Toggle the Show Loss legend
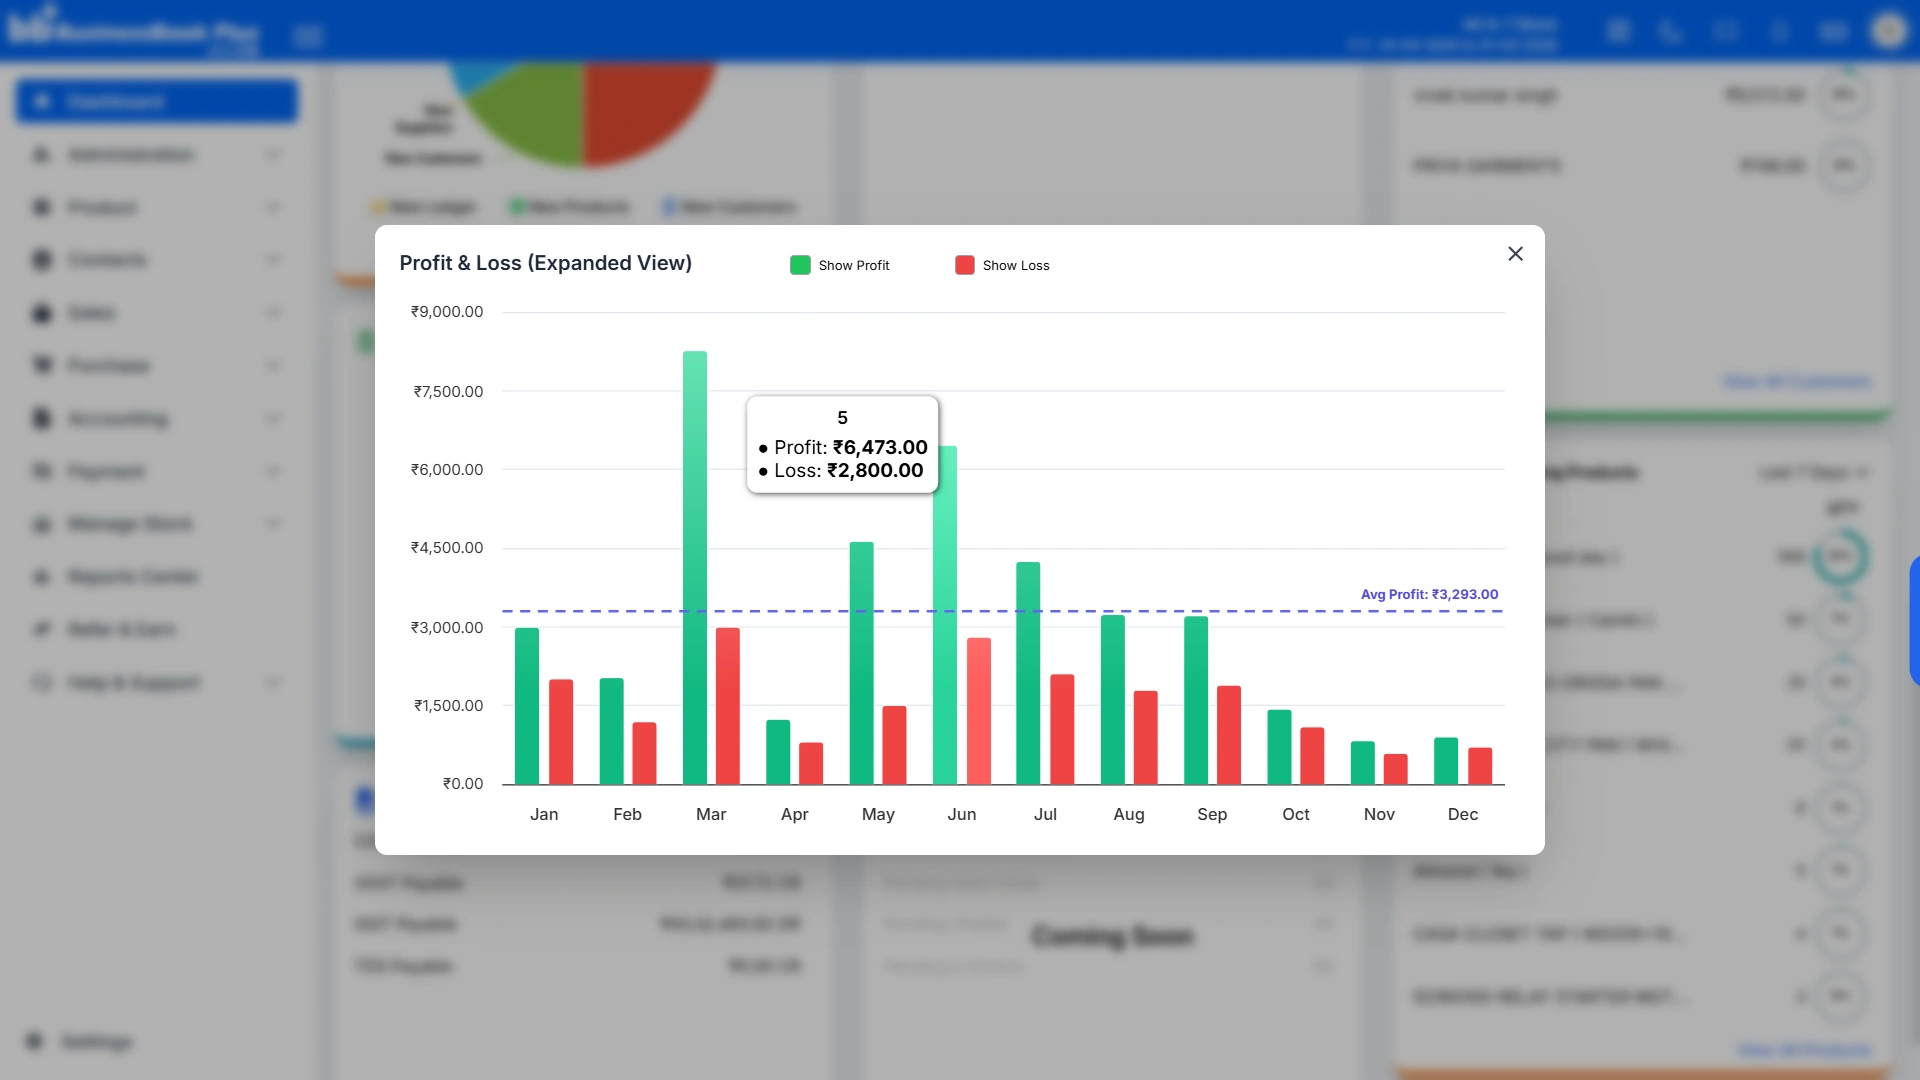Viewport: 1920px width, 1080px height. 1002,265
